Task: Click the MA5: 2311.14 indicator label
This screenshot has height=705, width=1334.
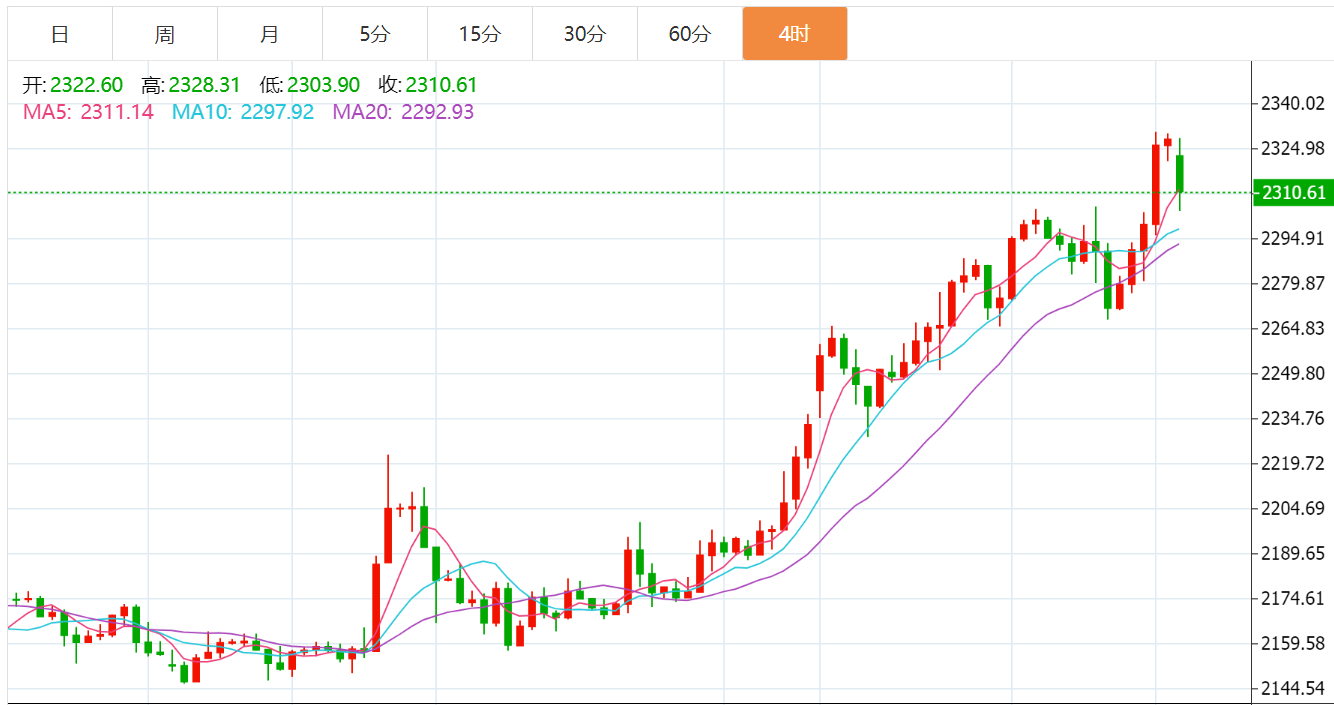Action: coord(89,112)
